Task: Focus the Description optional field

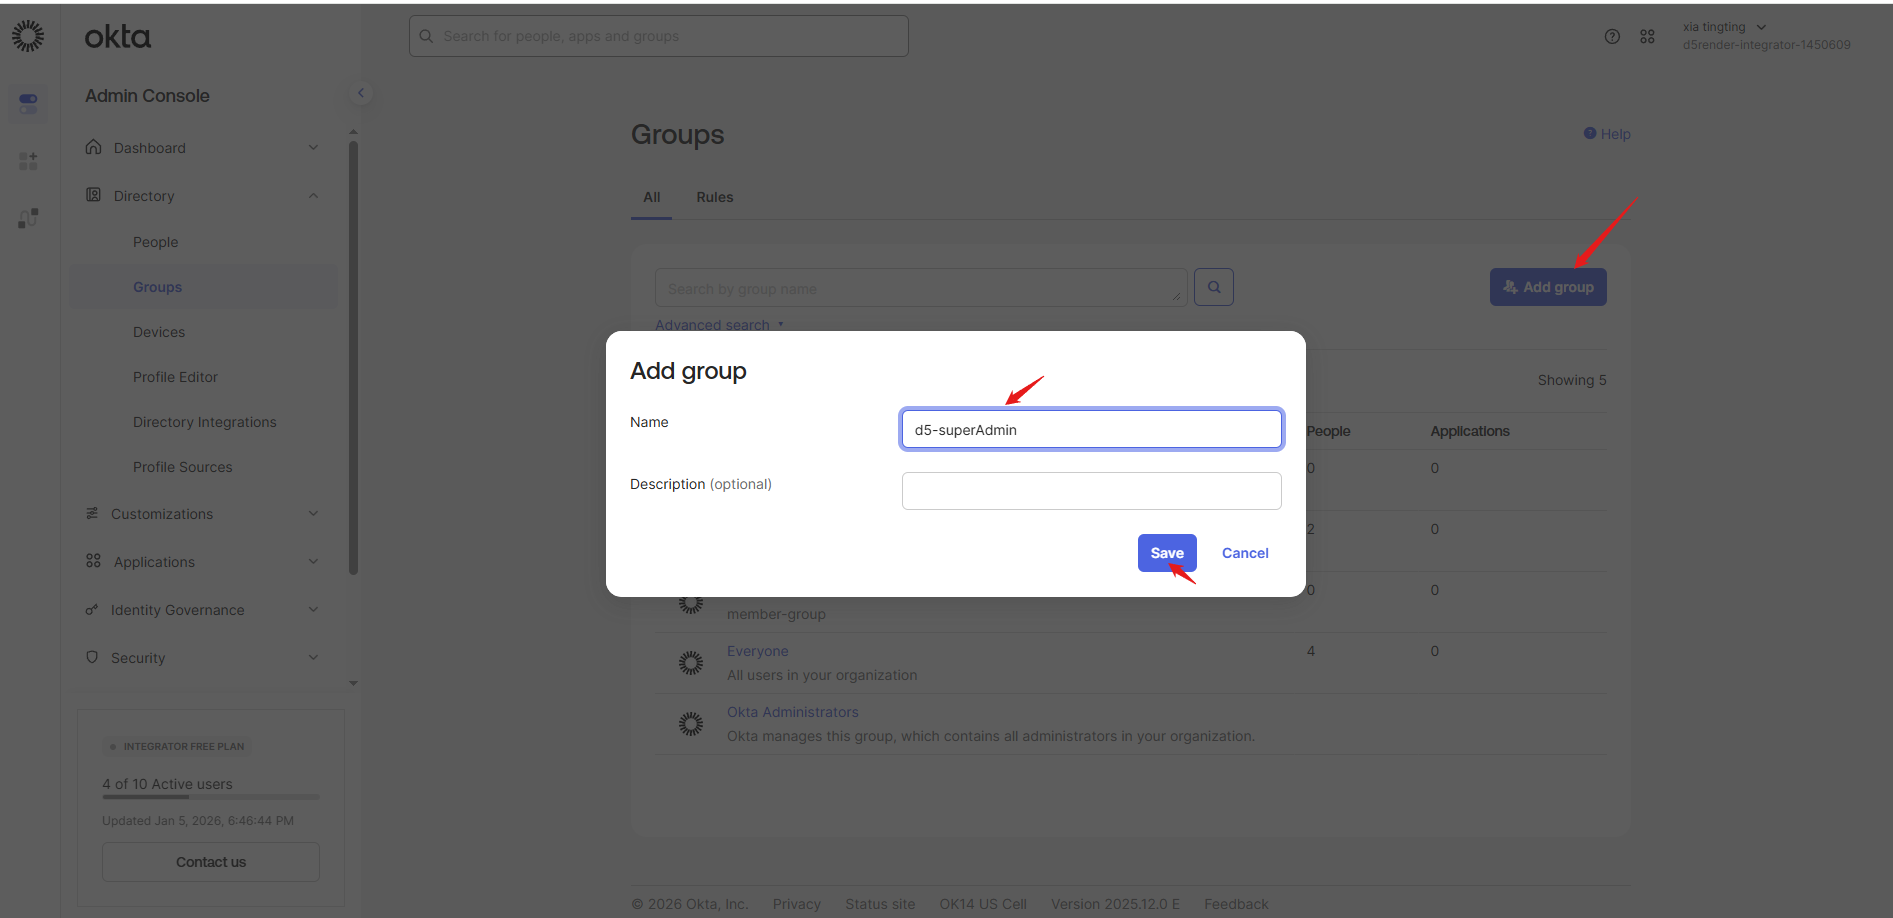Action: point(1091,491)
